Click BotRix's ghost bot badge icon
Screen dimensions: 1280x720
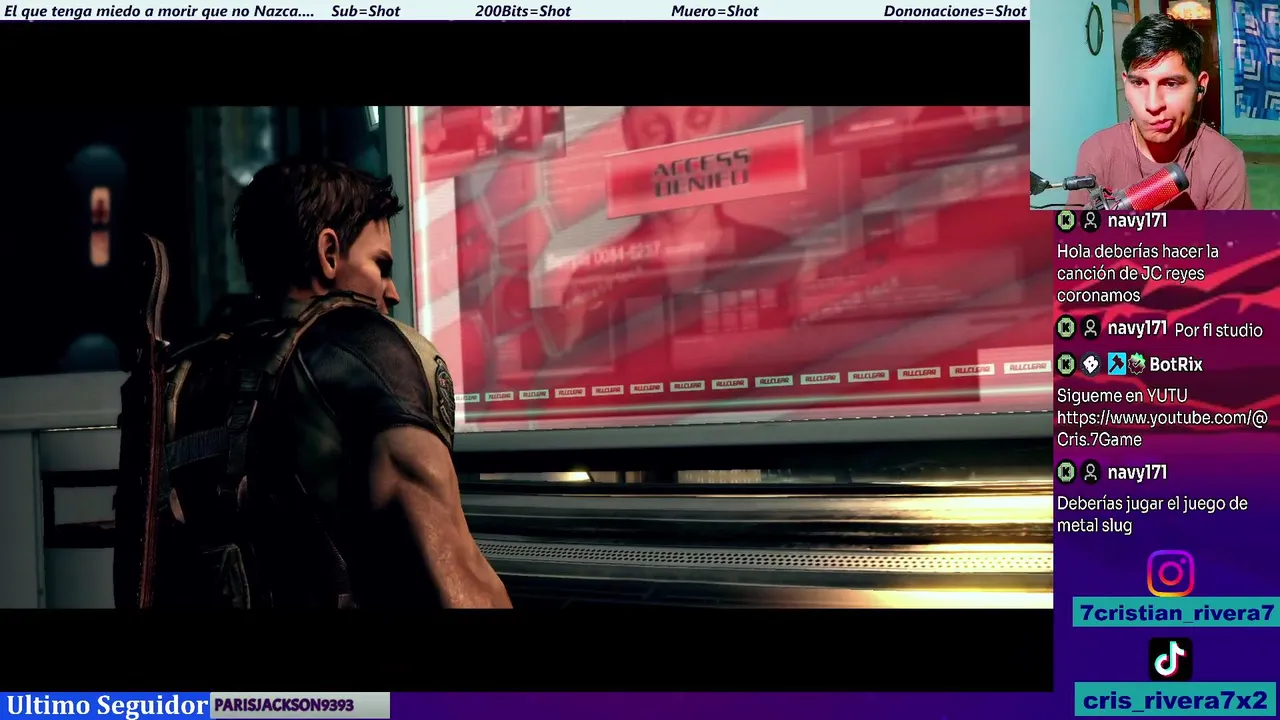pyautogui.click(x=1091, y=365)
